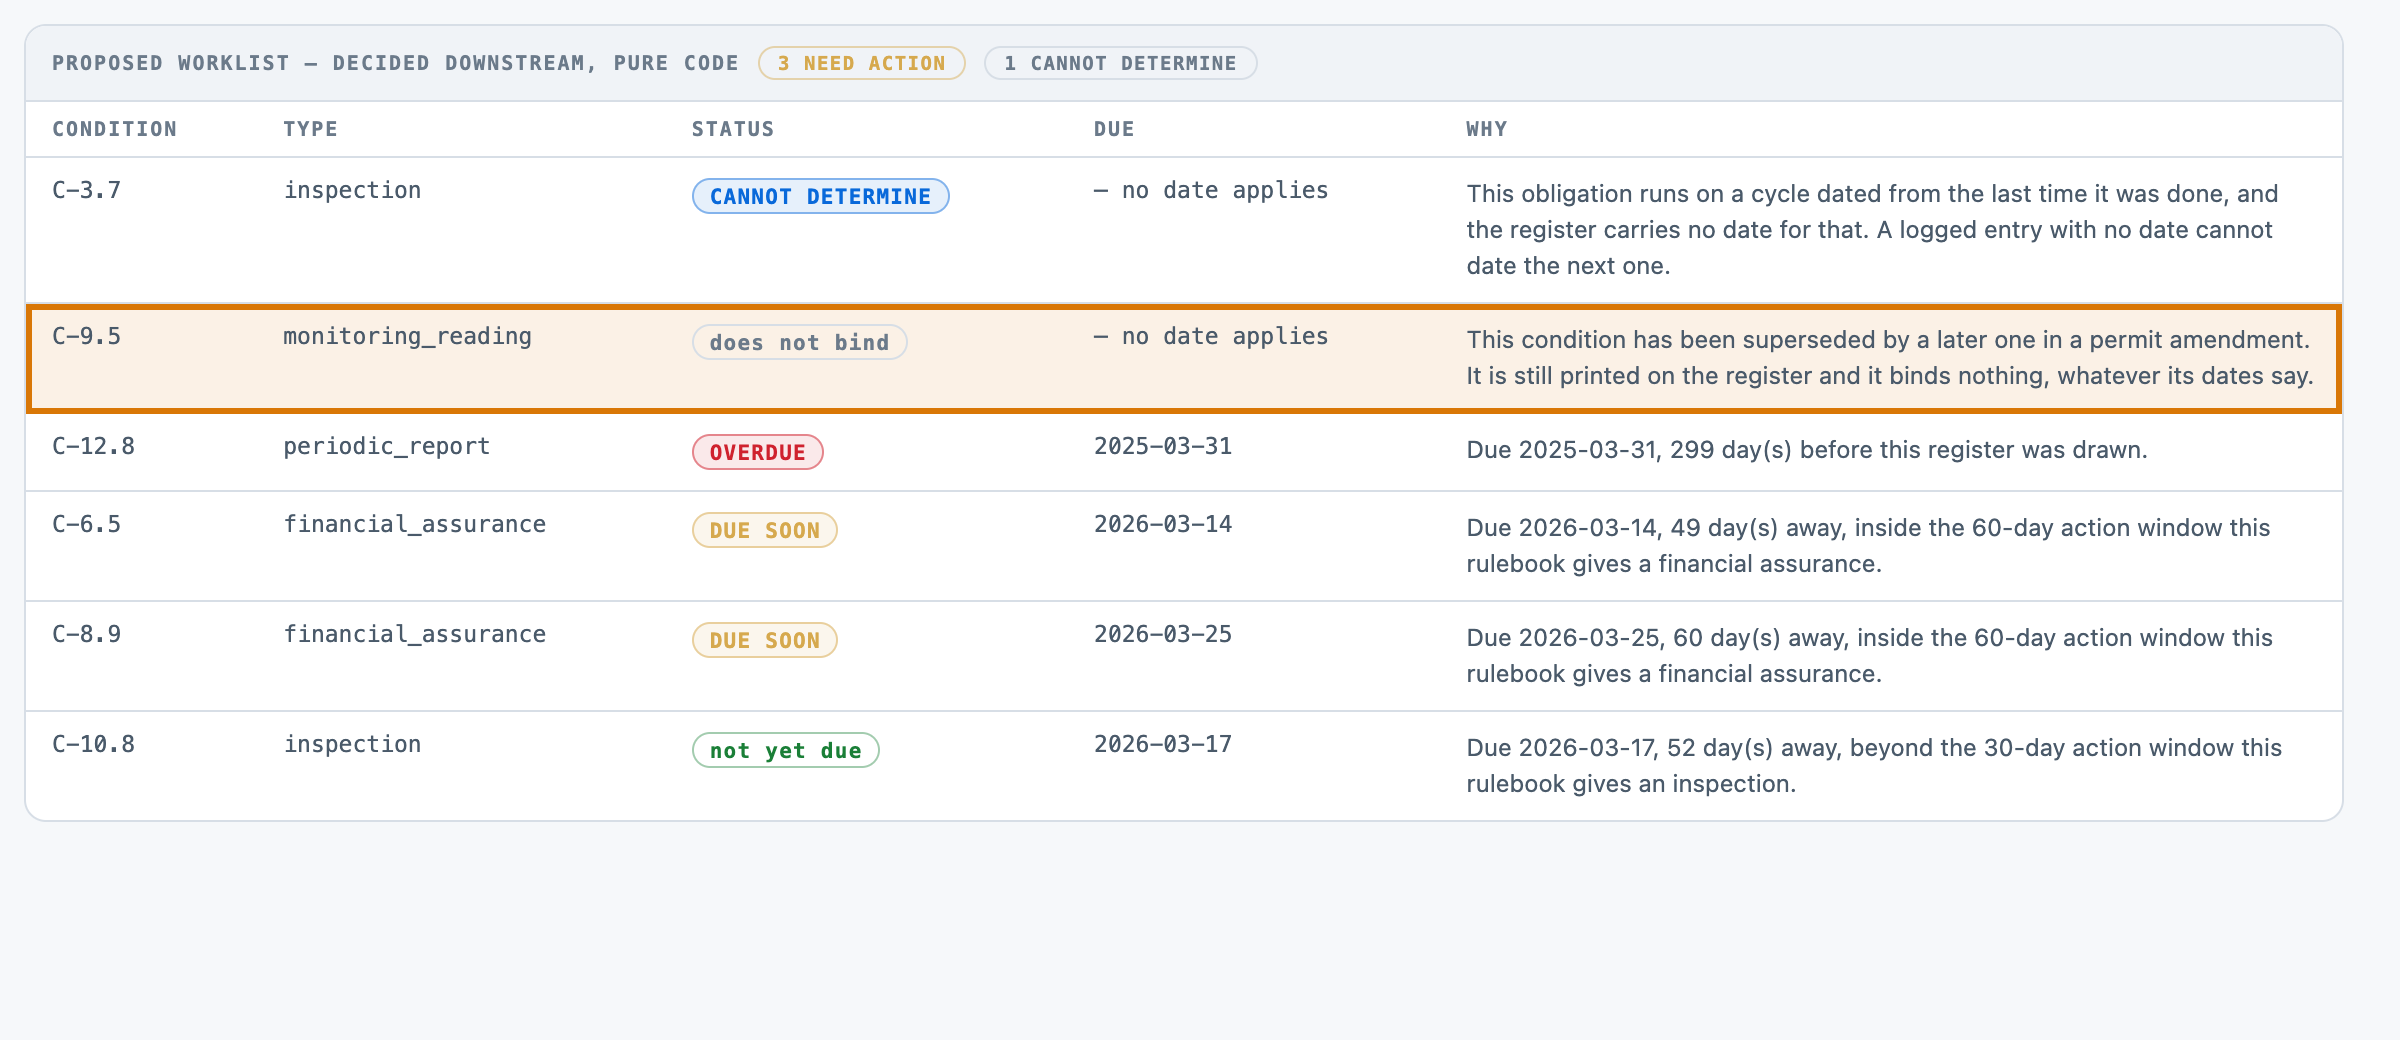Screen dimensions: 2400x1040
Task: Click the not yet due status pill
Action: [x=785, y=750]
